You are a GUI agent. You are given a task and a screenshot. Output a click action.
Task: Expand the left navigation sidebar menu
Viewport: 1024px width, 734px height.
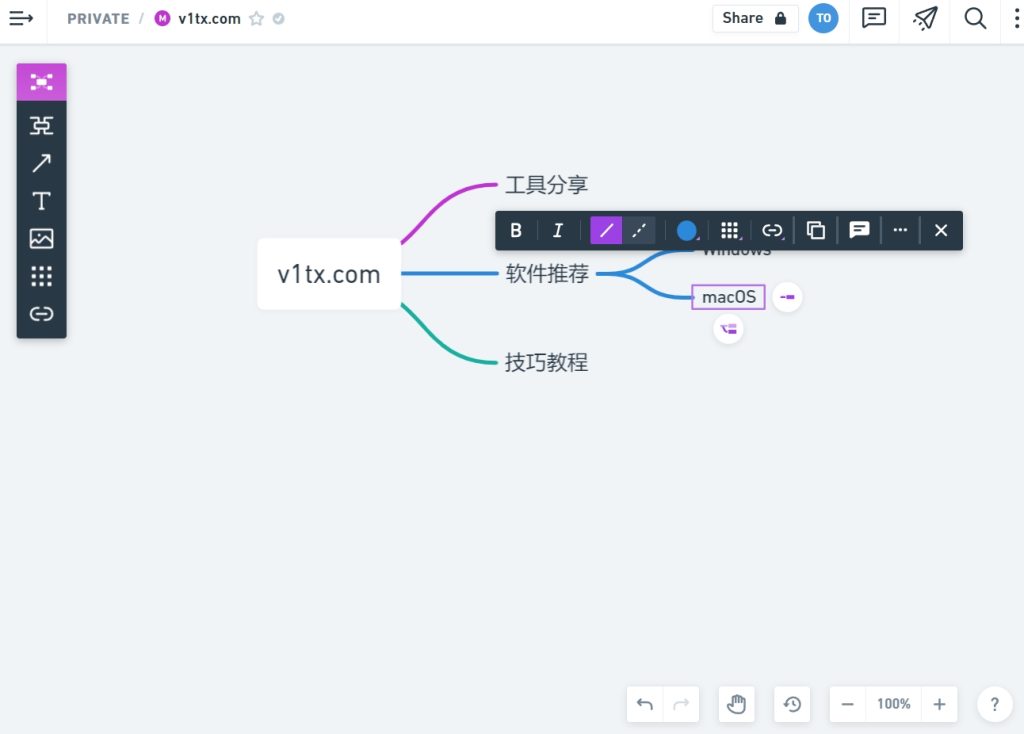[x=21, y=18]
